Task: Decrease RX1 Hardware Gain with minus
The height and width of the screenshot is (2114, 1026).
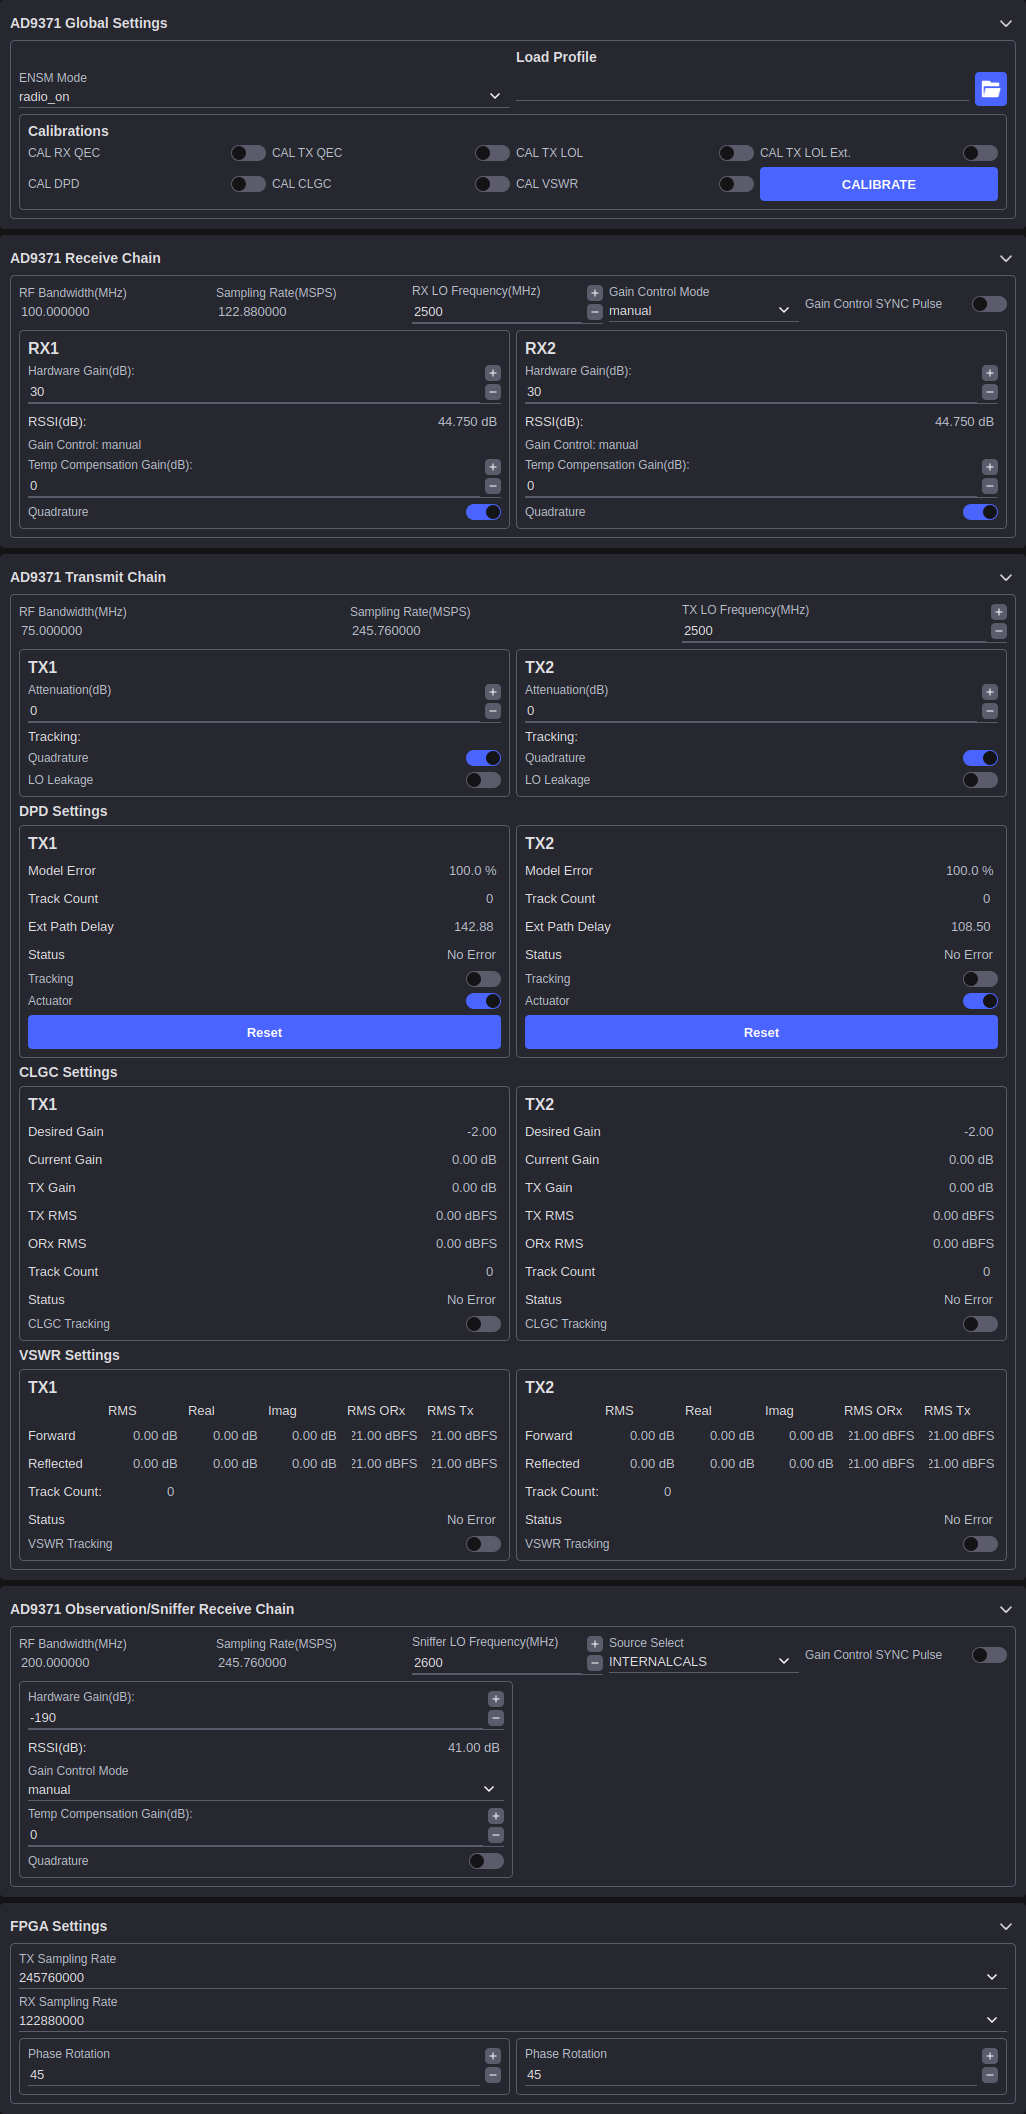Action: (492, 392)
